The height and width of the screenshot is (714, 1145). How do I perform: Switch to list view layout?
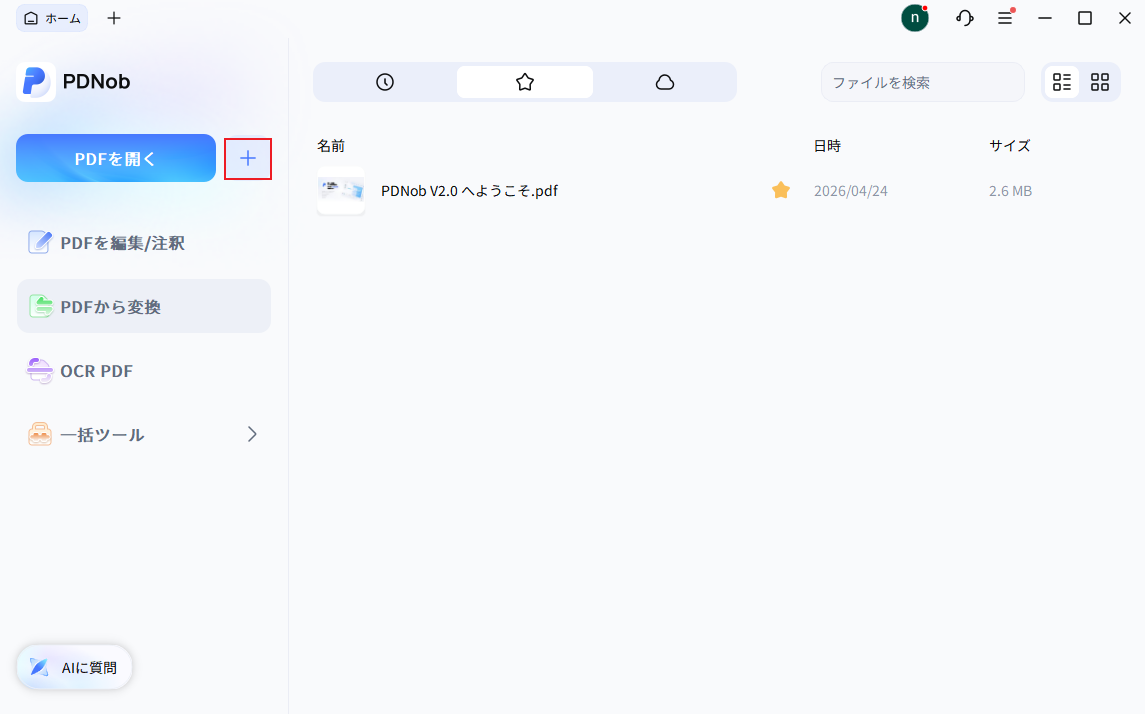tap(1062, 82)
